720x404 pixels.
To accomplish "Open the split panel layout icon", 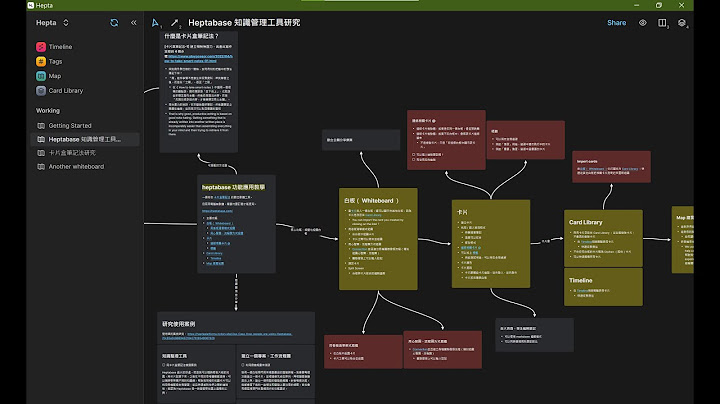I will [x=662, y=22].
